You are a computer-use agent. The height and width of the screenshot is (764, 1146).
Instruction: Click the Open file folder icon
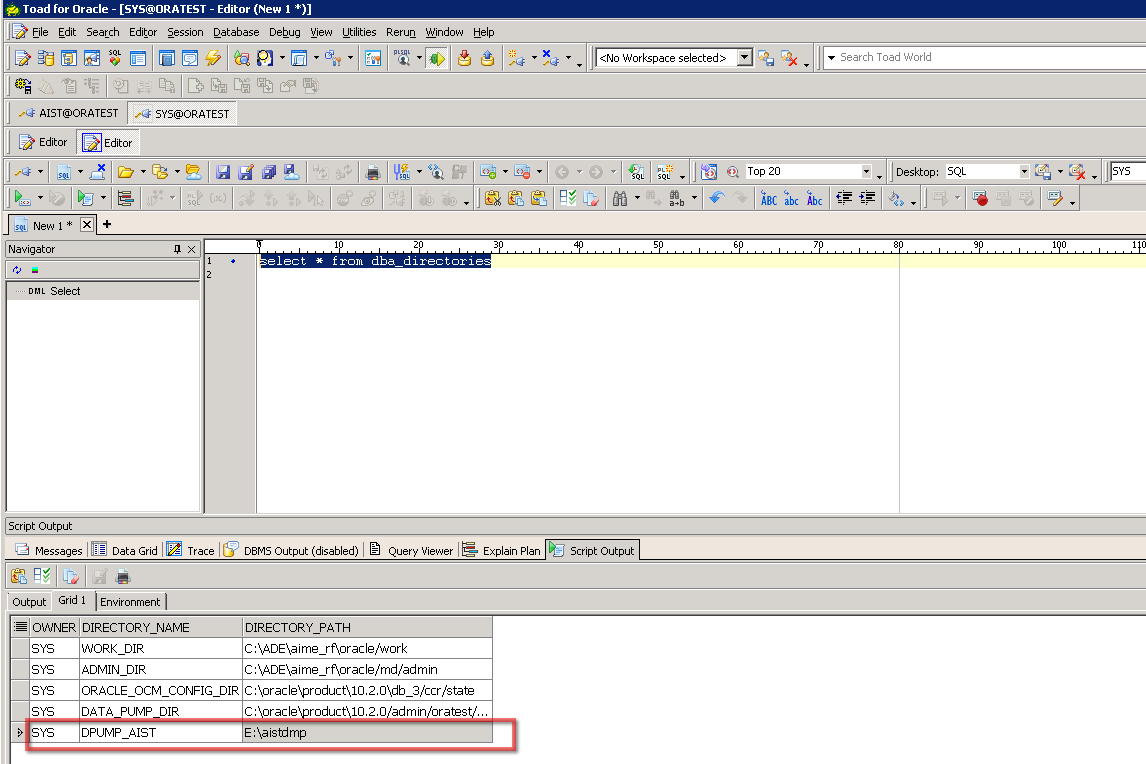(x=126, y=172)
